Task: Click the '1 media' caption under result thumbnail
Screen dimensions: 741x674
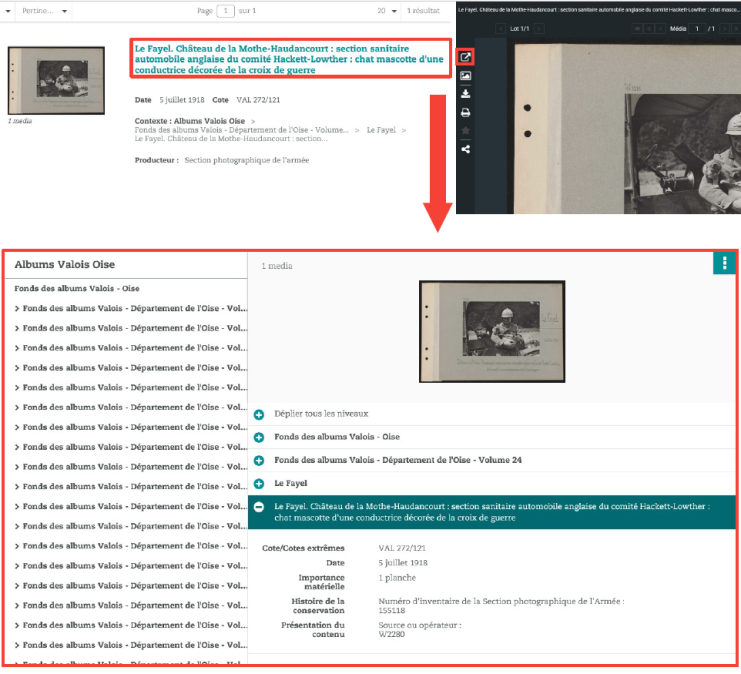Action: click(20, 121)
